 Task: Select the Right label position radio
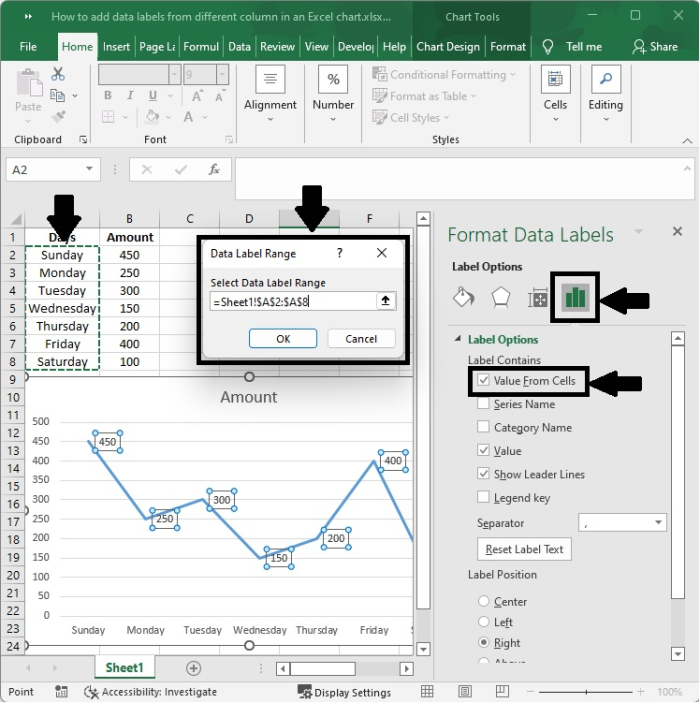pyautogui.click(x=483, y=642)
